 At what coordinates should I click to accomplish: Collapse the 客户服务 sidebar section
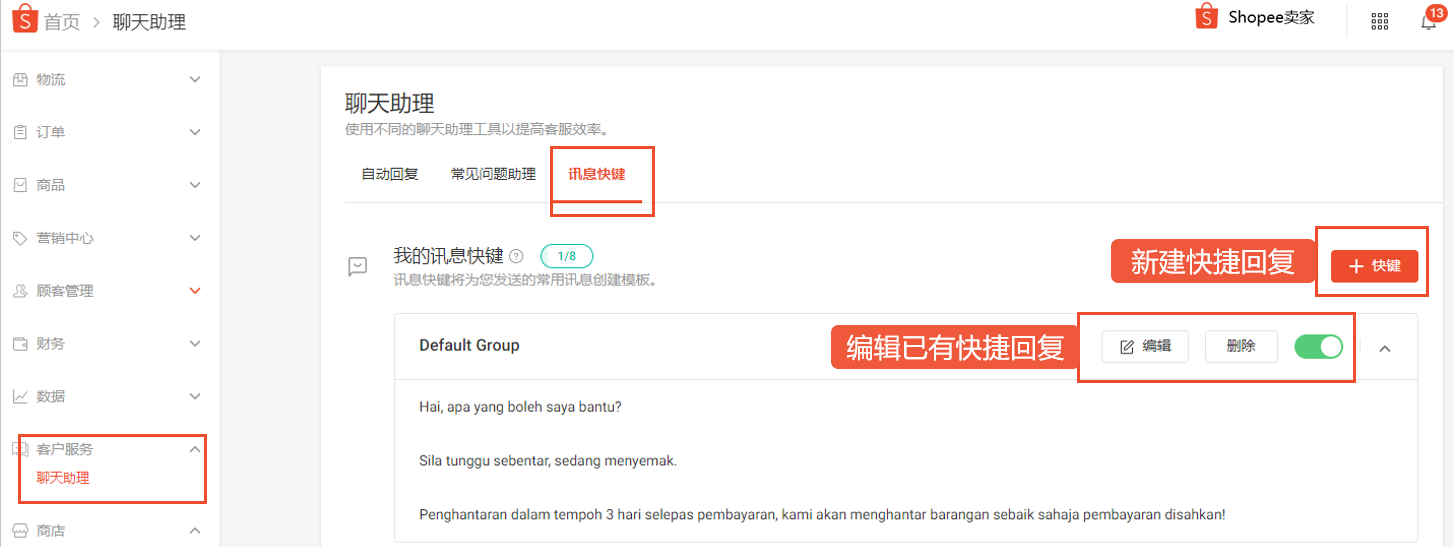[x=195, y=449]
